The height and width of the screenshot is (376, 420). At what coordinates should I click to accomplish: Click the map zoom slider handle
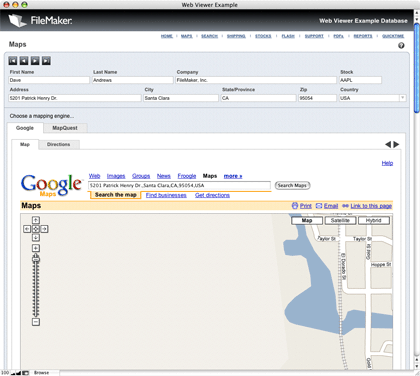coord(36,259)
